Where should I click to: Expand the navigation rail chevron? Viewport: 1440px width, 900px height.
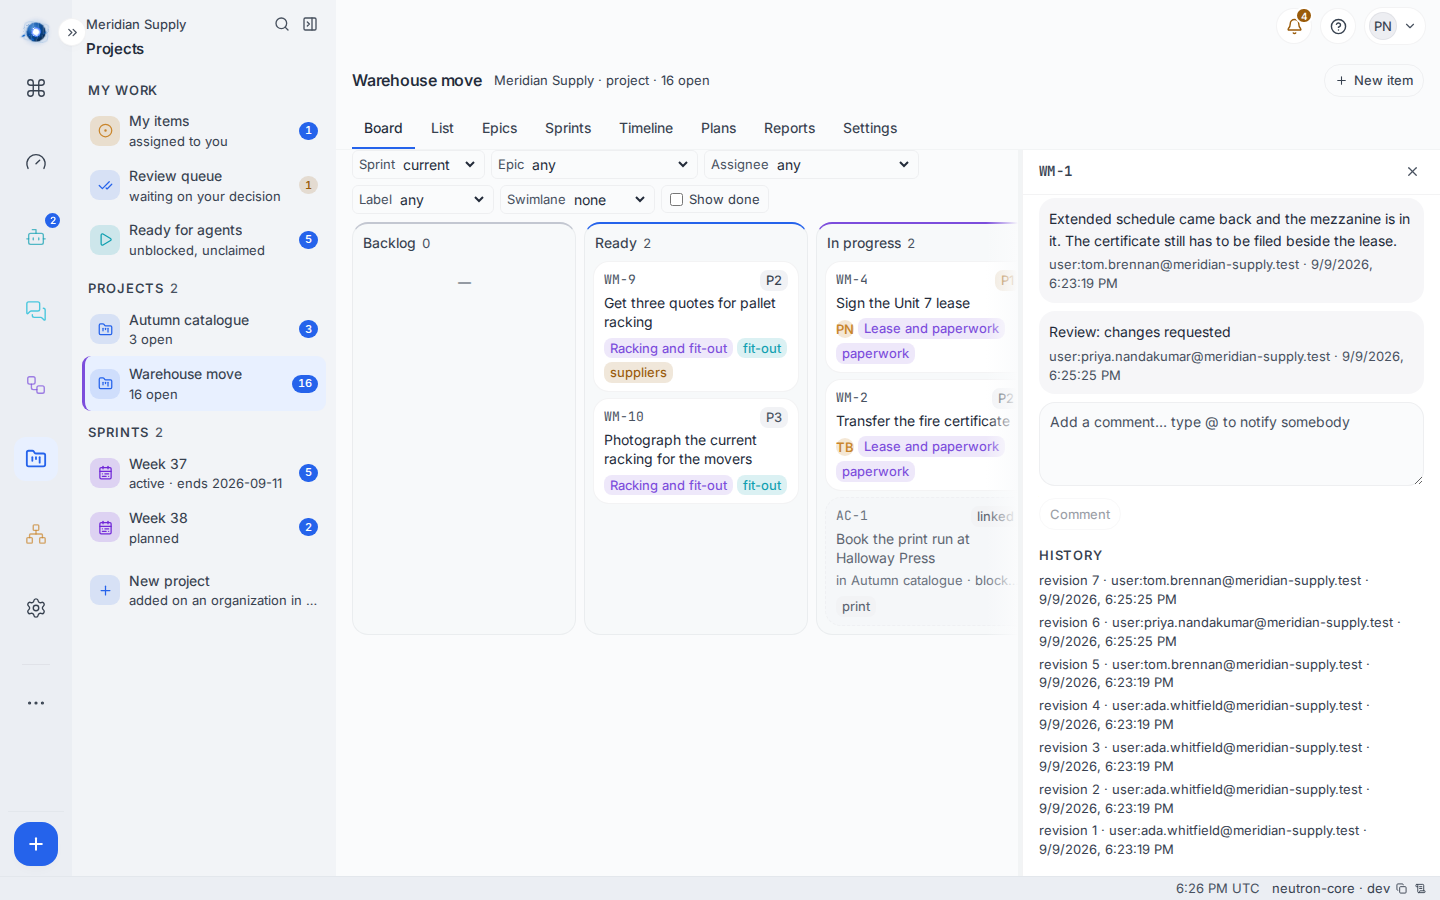[x=72, y=32]
